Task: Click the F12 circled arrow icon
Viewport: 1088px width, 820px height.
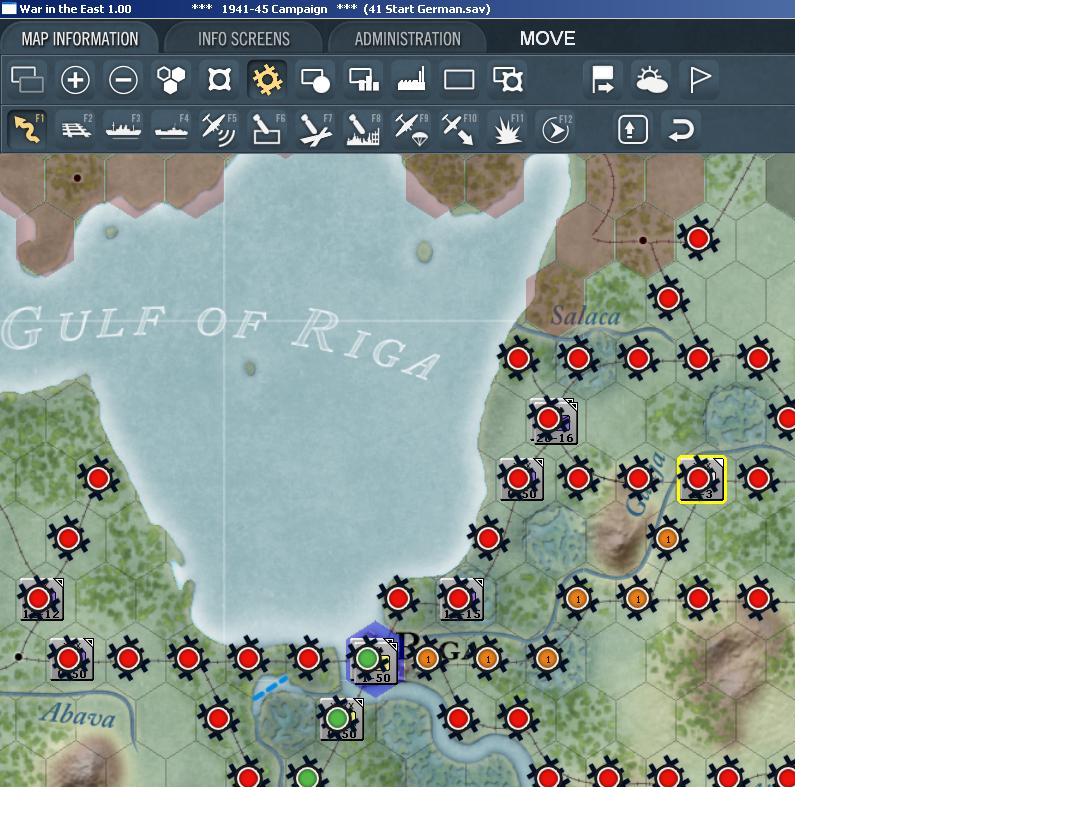Action: (x=555, y=129)
